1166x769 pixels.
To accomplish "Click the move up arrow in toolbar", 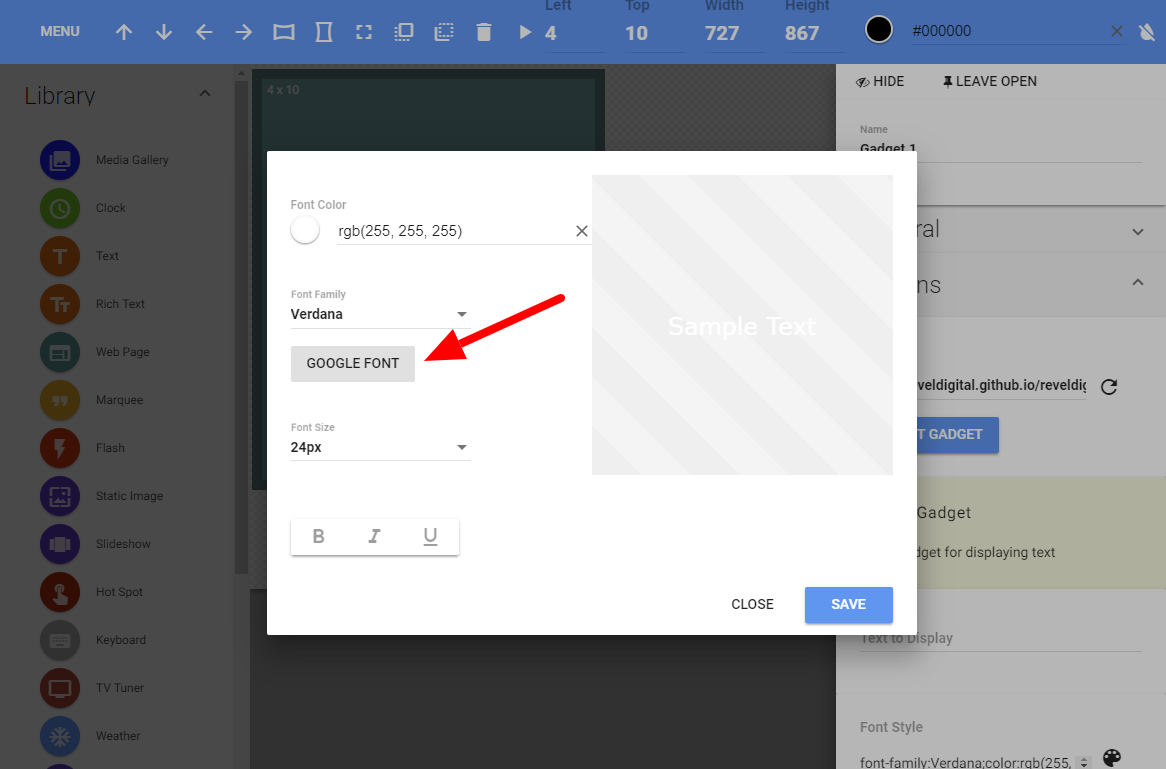I will click(124, 32).
